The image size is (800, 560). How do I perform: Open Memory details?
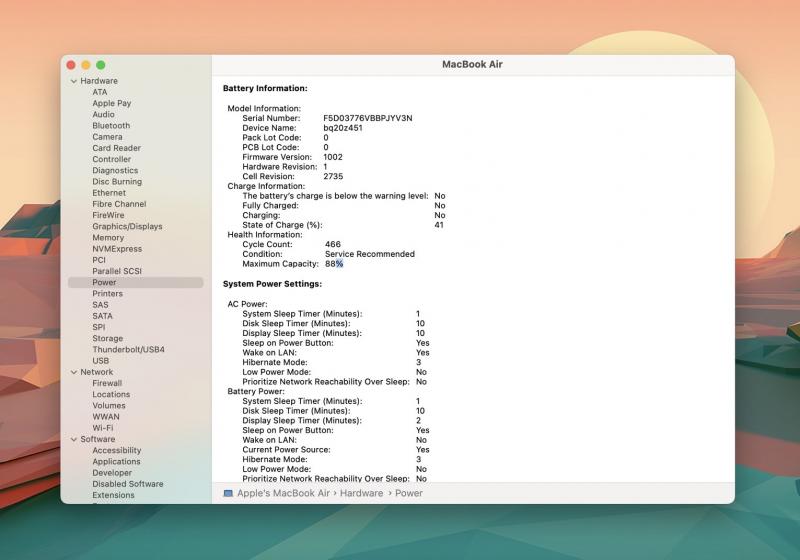click(108, 238)
